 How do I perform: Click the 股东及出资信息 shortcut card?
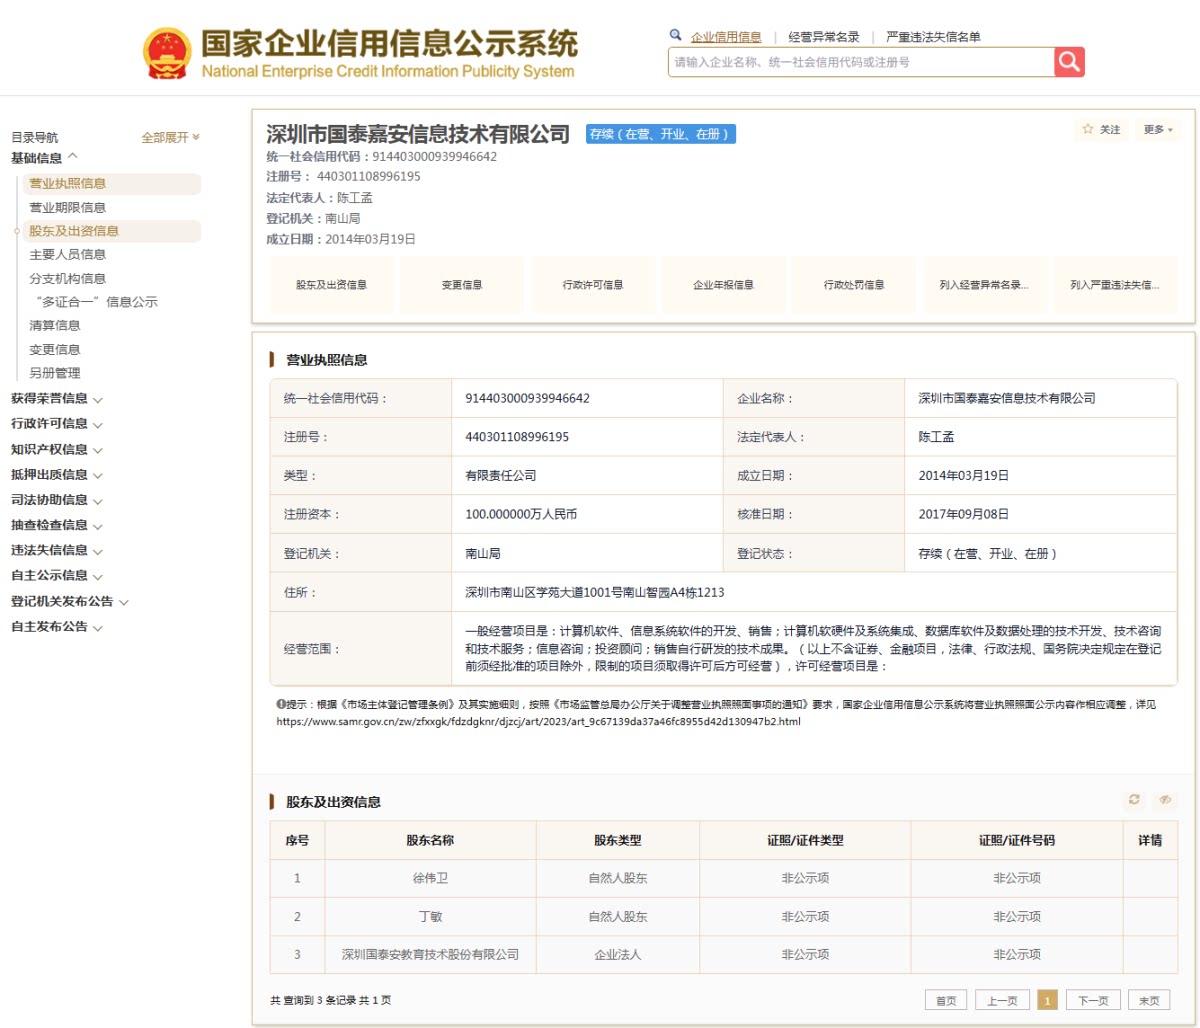coord(331,285)
